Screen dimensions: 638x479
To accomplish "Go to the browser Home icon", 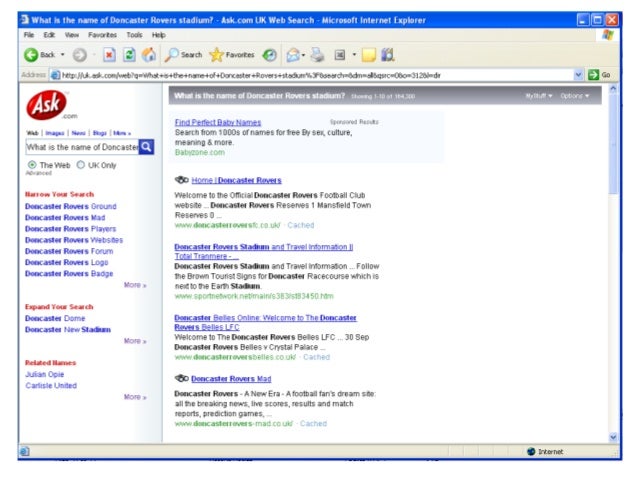I will click(x=149, y=54).
